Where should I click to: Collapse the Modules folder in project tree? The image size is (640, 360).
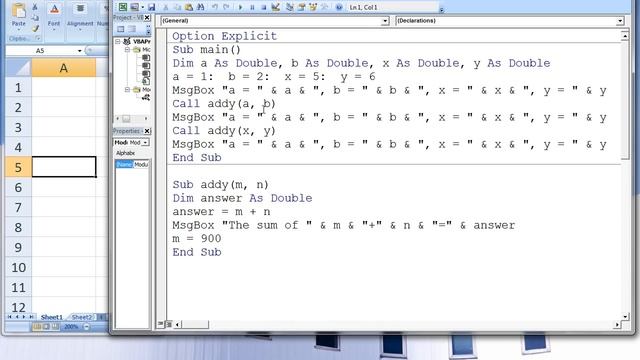[x=127, y=89]
